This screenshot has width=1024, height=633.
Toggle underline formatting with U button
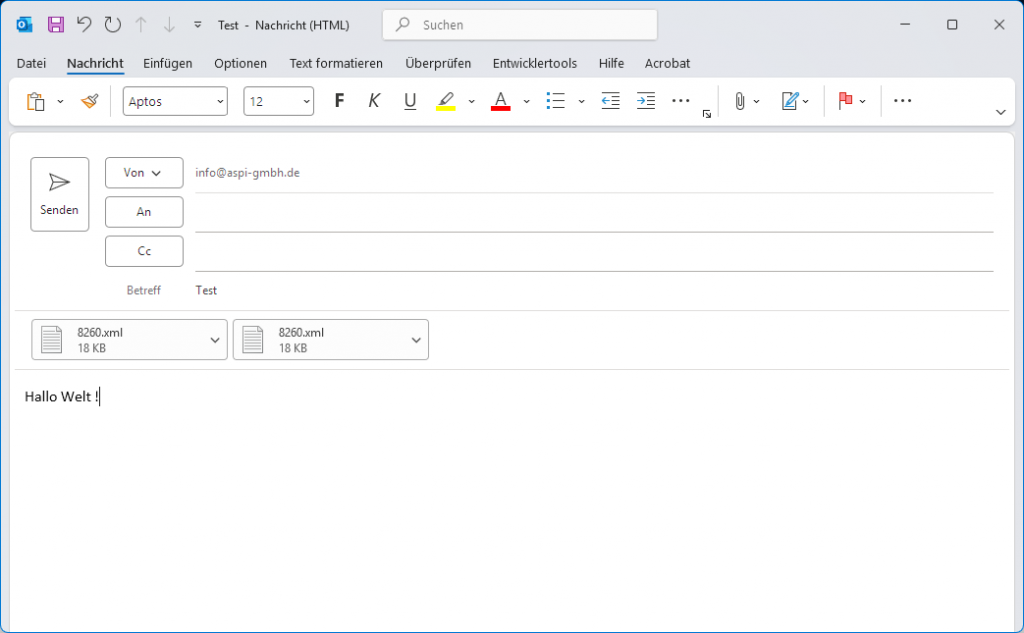(x=409, y=101)
